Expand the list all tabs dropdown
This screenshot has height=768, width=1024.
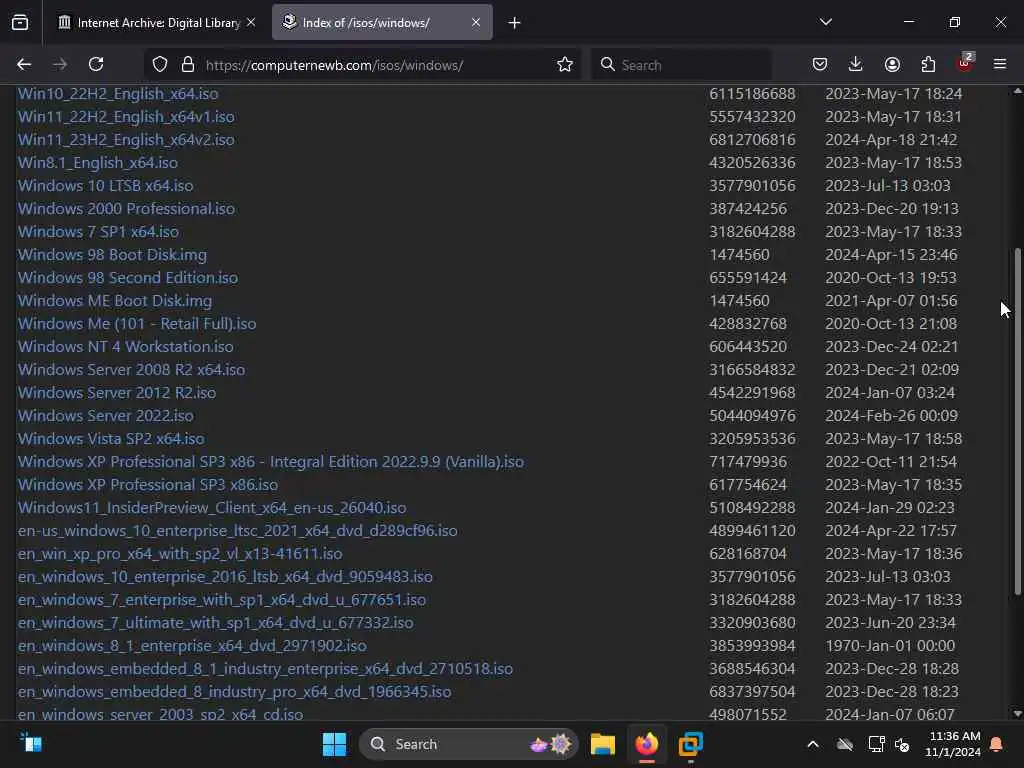(826, 22)
